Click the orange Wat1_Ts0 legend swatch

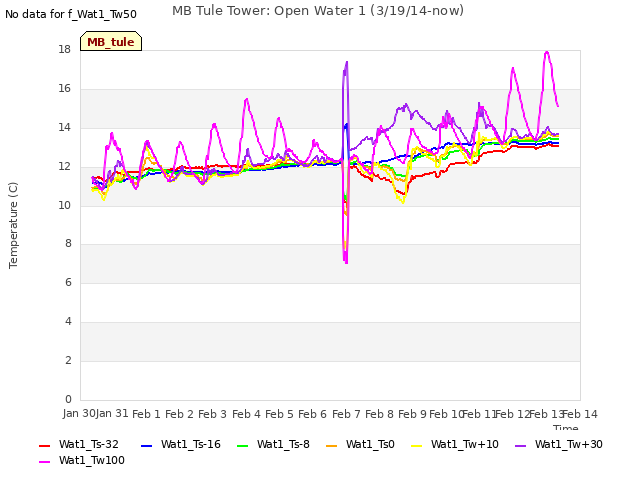point(331,446)
